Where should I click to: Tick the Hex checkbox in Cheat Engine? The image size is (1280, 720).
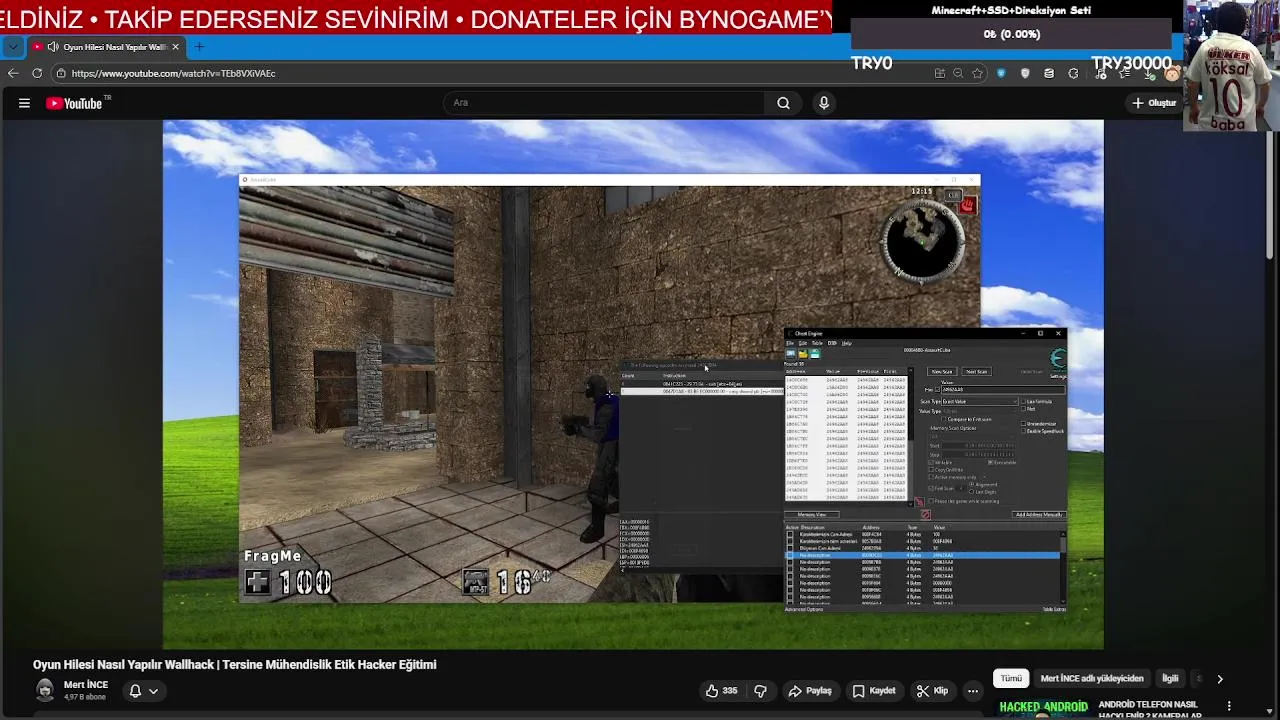pos(937,389)
